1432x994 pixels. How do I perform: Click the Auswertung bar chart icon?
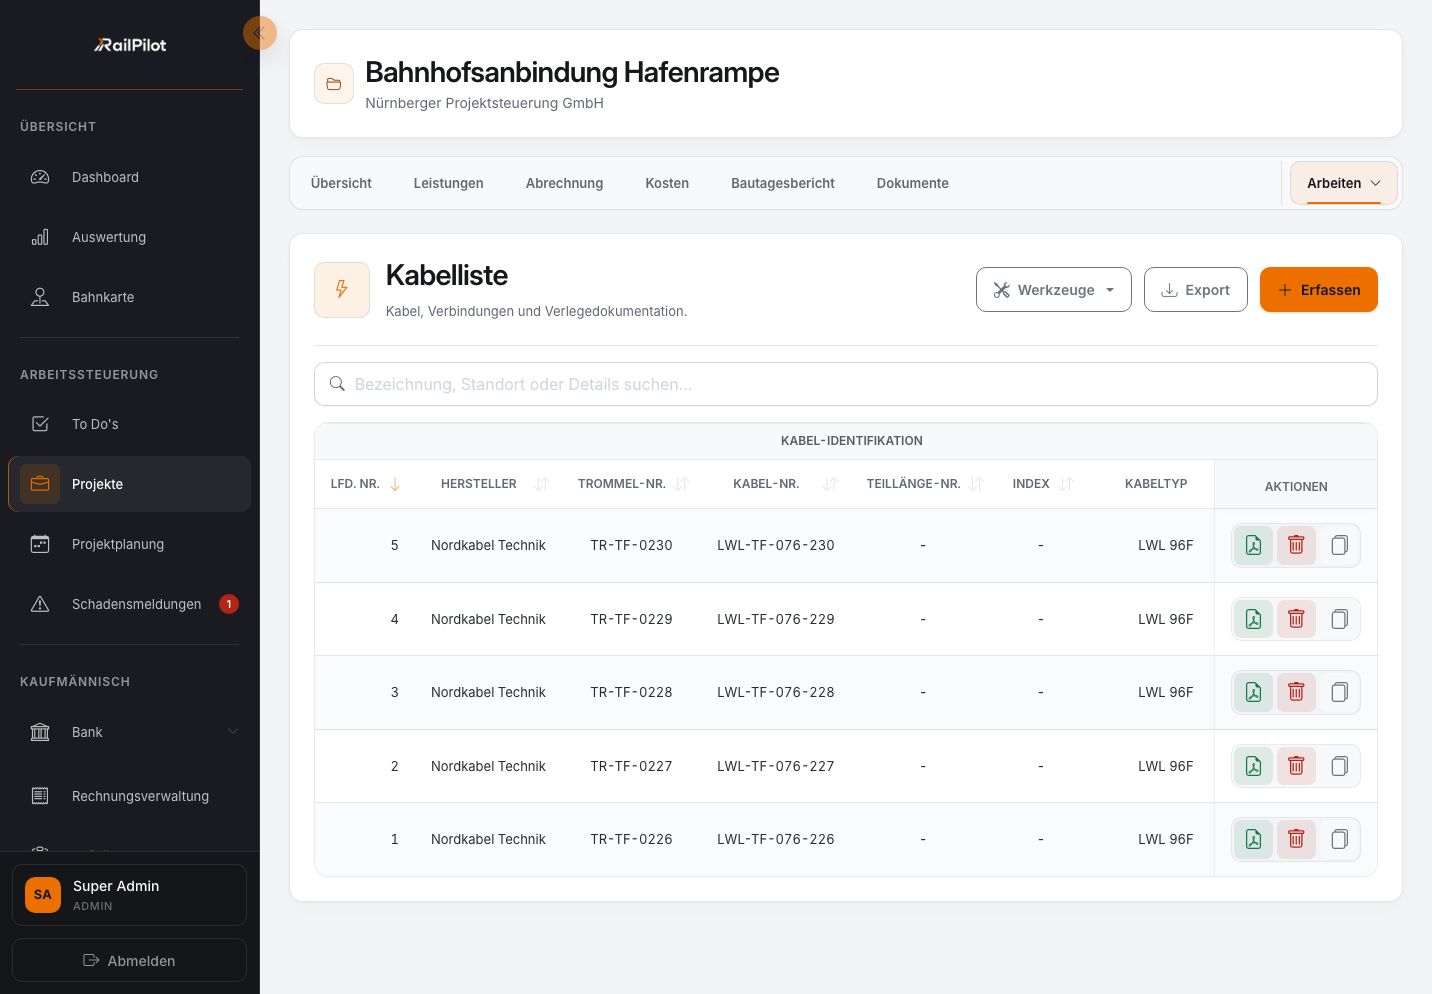[x=40, y=237]
